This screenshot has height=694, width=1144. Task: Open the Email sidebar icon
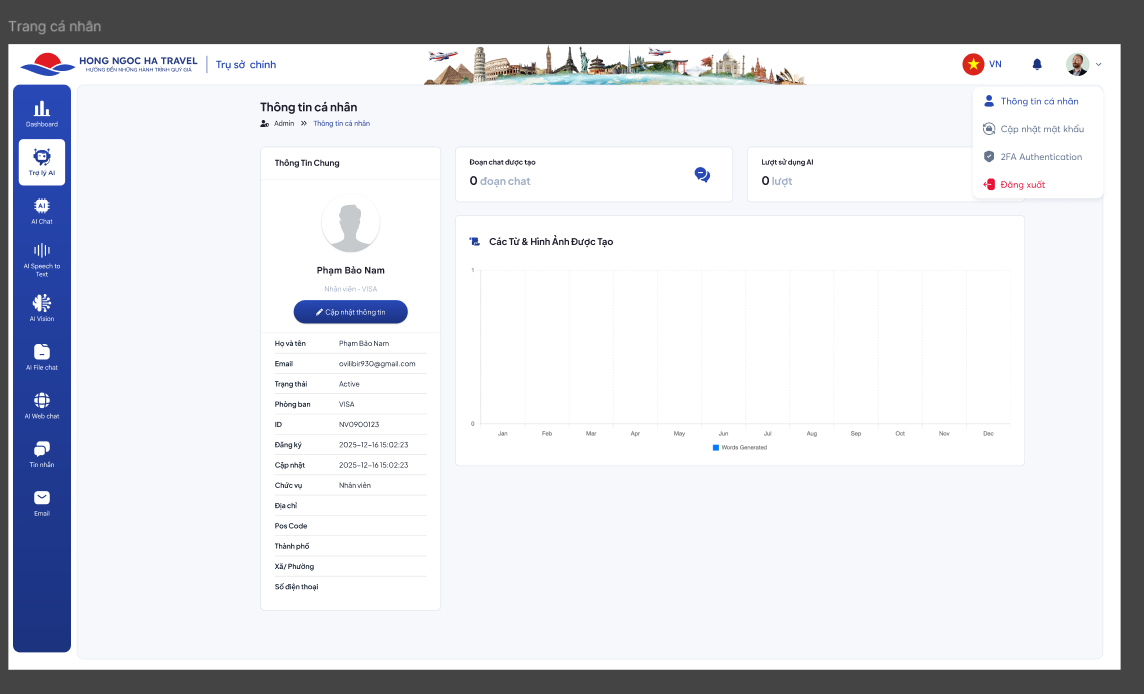click(x=41, y=502)
